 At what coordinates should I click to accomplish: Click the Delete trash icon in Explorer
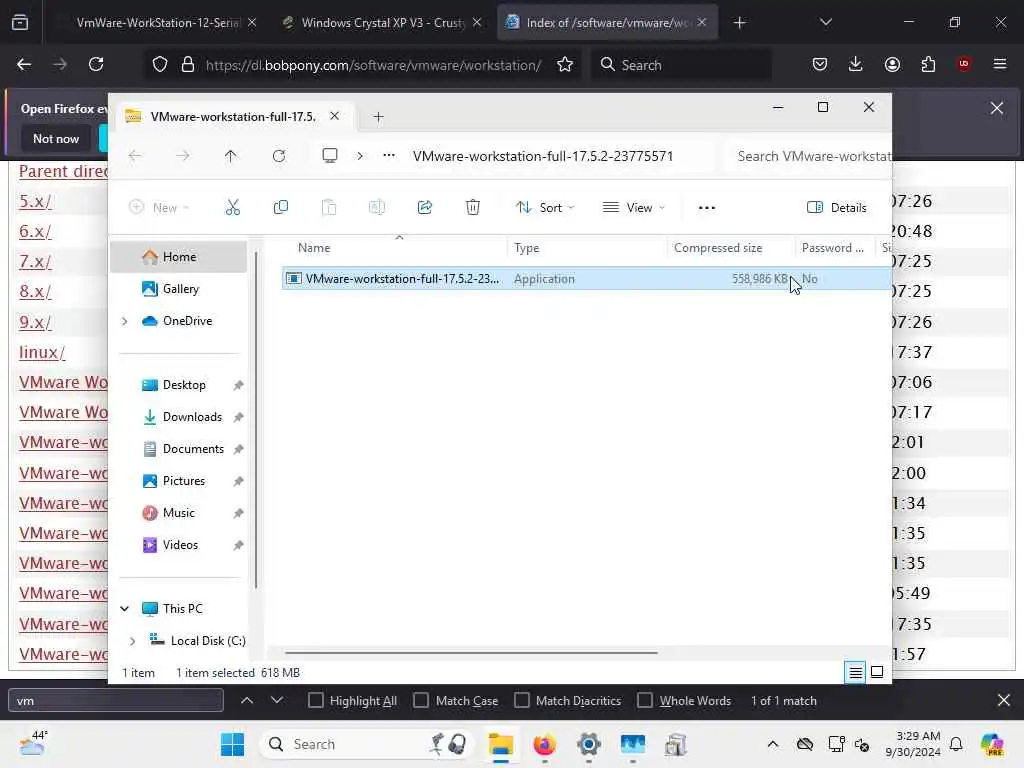tap(473, 208)
